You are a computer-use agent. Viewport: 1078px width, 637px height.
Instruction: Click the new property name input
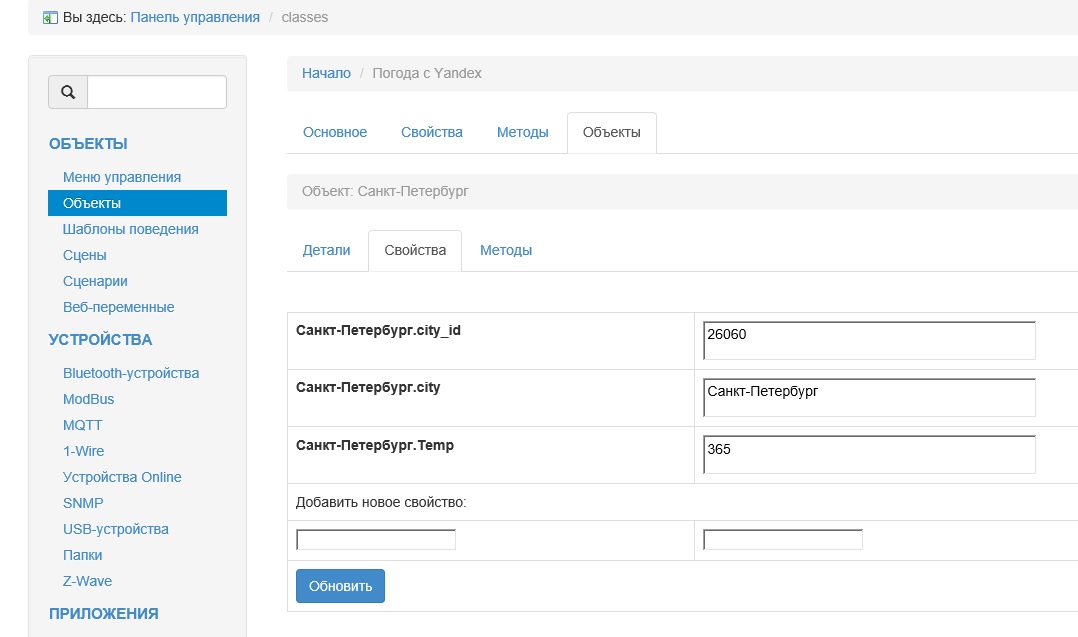point(376,540)
